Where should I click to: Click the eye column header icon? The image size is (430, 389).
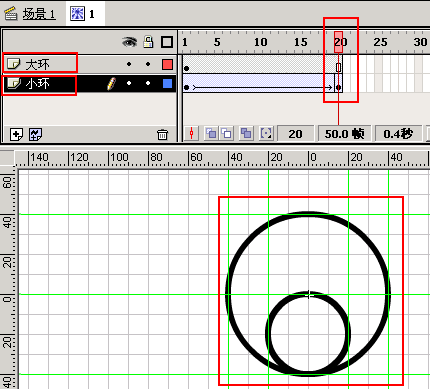tap(129, 42)
